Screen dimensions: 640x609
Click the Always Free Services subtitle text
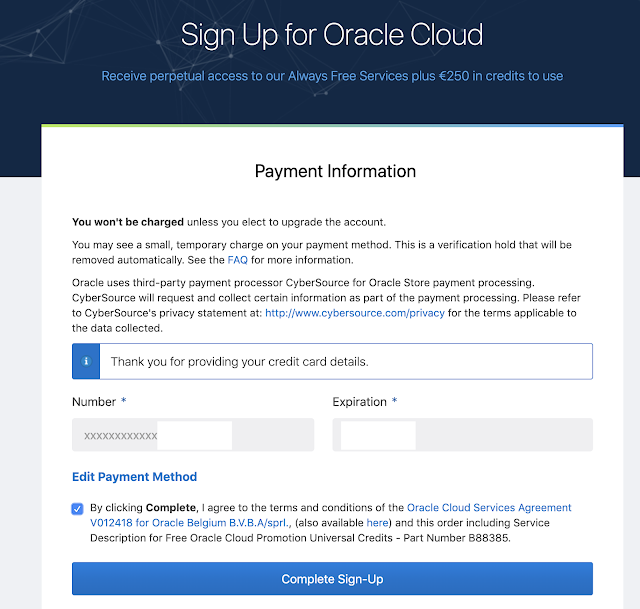click(331, 76)
